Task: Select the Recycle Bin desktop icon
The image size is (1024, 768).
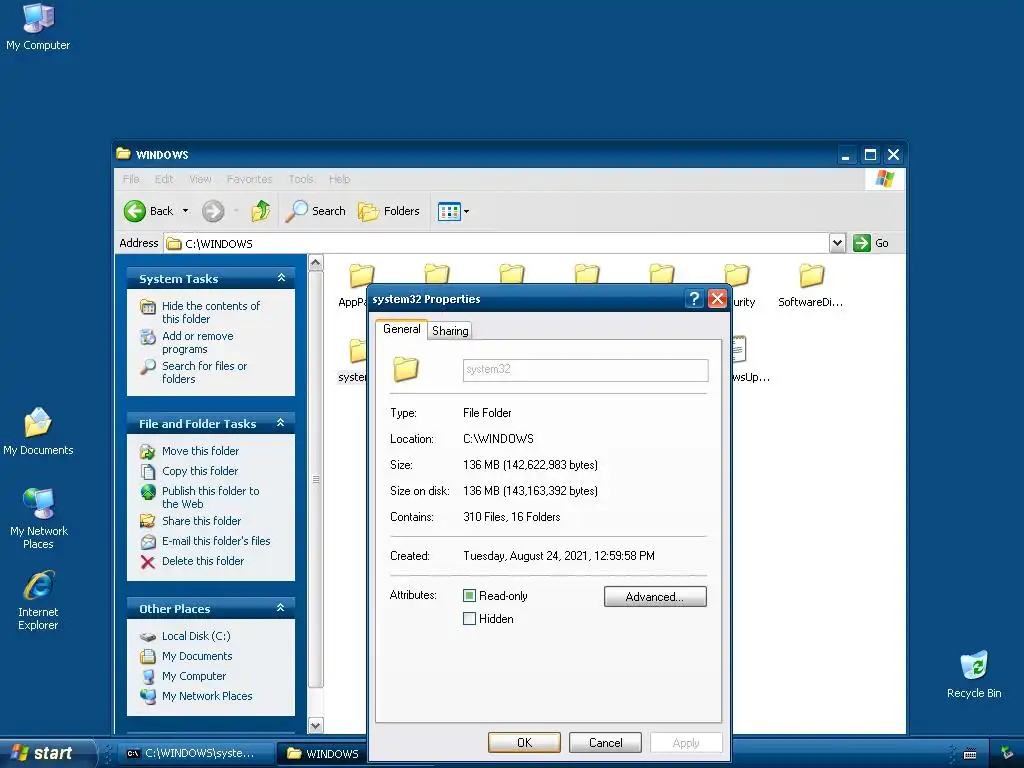Action: coord(974,675)
